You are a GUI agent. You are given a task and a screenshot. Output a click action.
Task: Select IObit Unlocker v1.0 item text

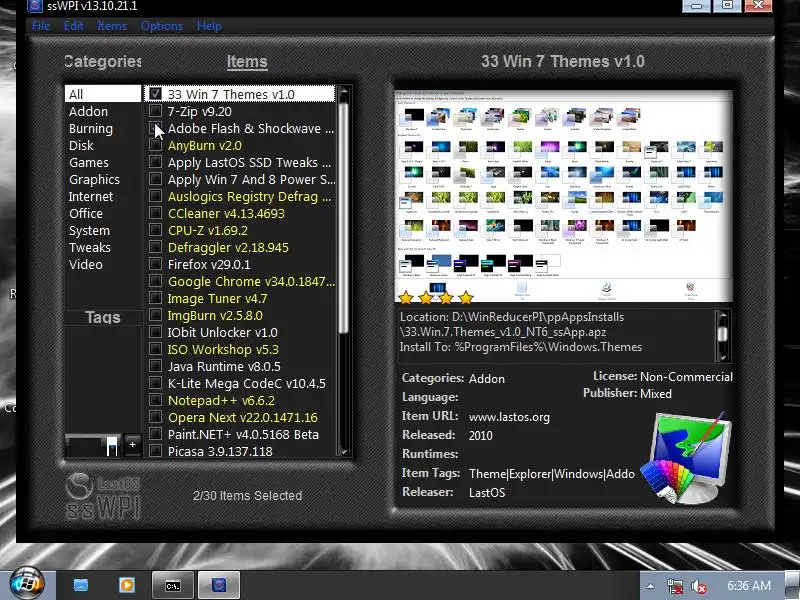pos(222,333)
